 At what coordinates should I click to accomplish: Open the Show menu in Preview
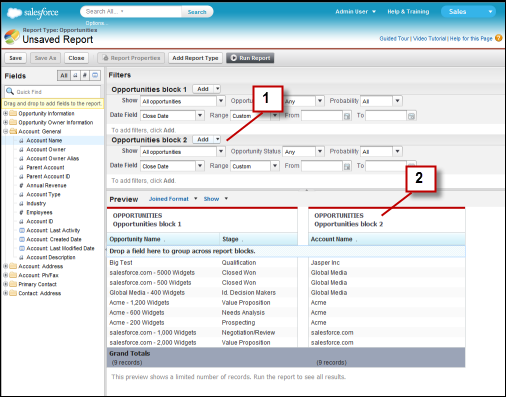pos(216,199)
